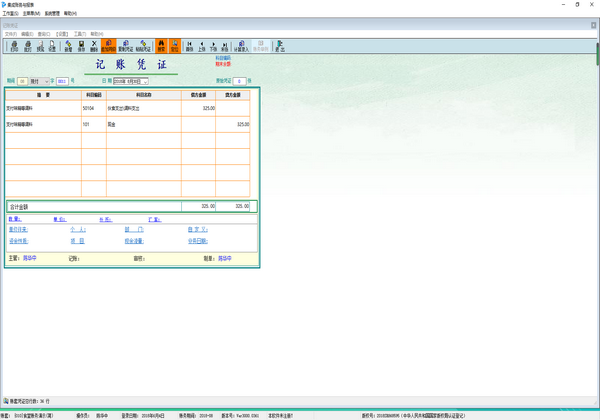
Task: Click the Copy Voucher (复制凭证) icon
Action: tap(126, 46)
